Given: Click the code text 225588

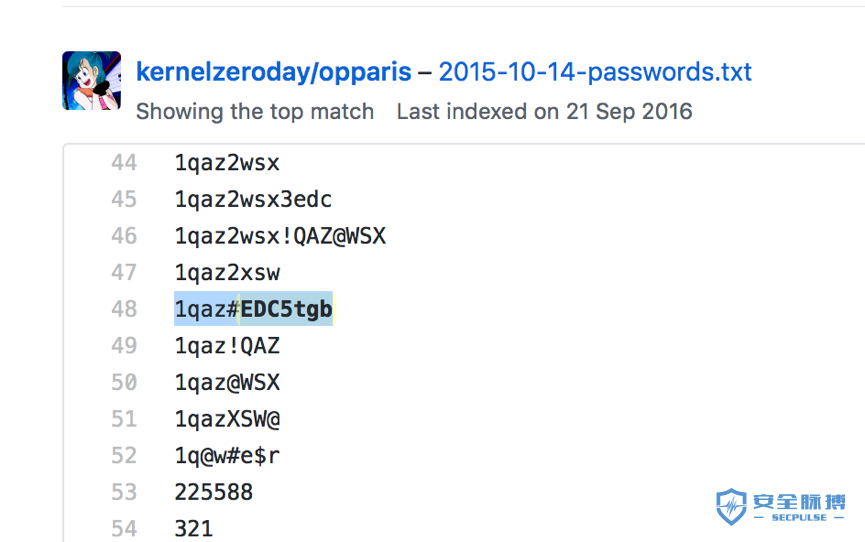Looking at the screenshot, I should 214,492.
